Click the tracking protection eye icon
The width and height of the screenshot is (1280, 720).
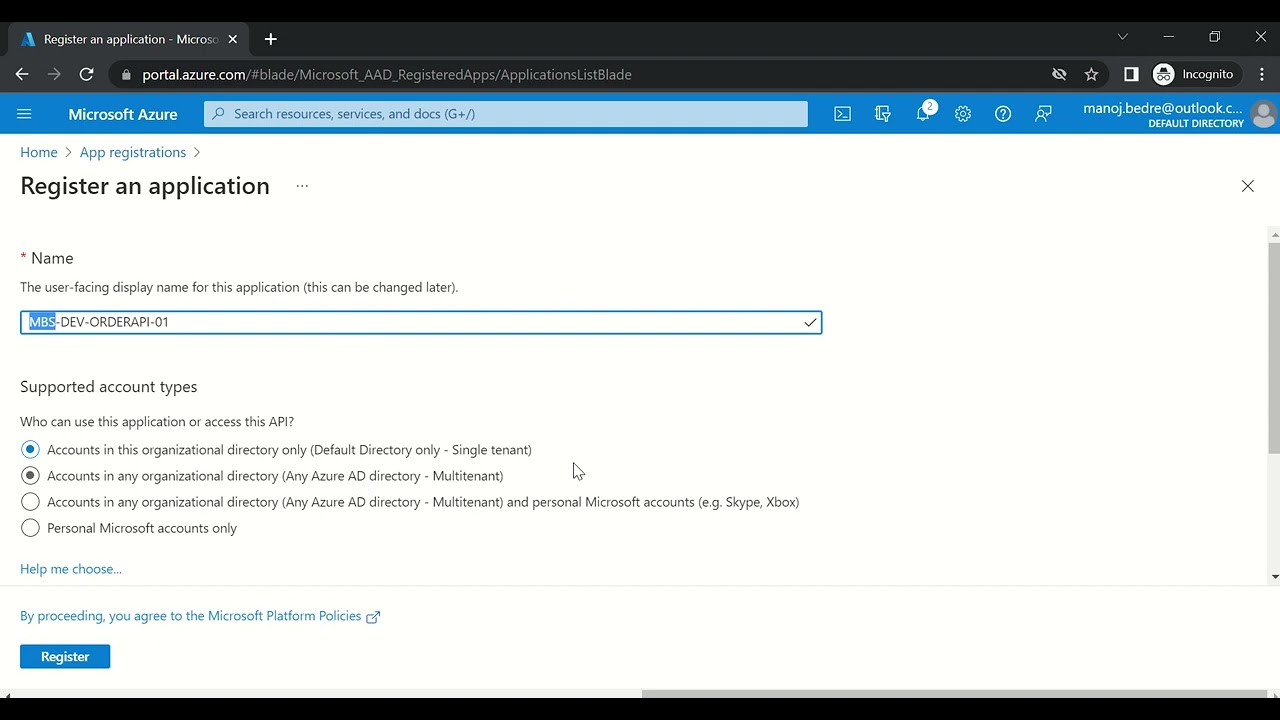tap(1059, 74)
